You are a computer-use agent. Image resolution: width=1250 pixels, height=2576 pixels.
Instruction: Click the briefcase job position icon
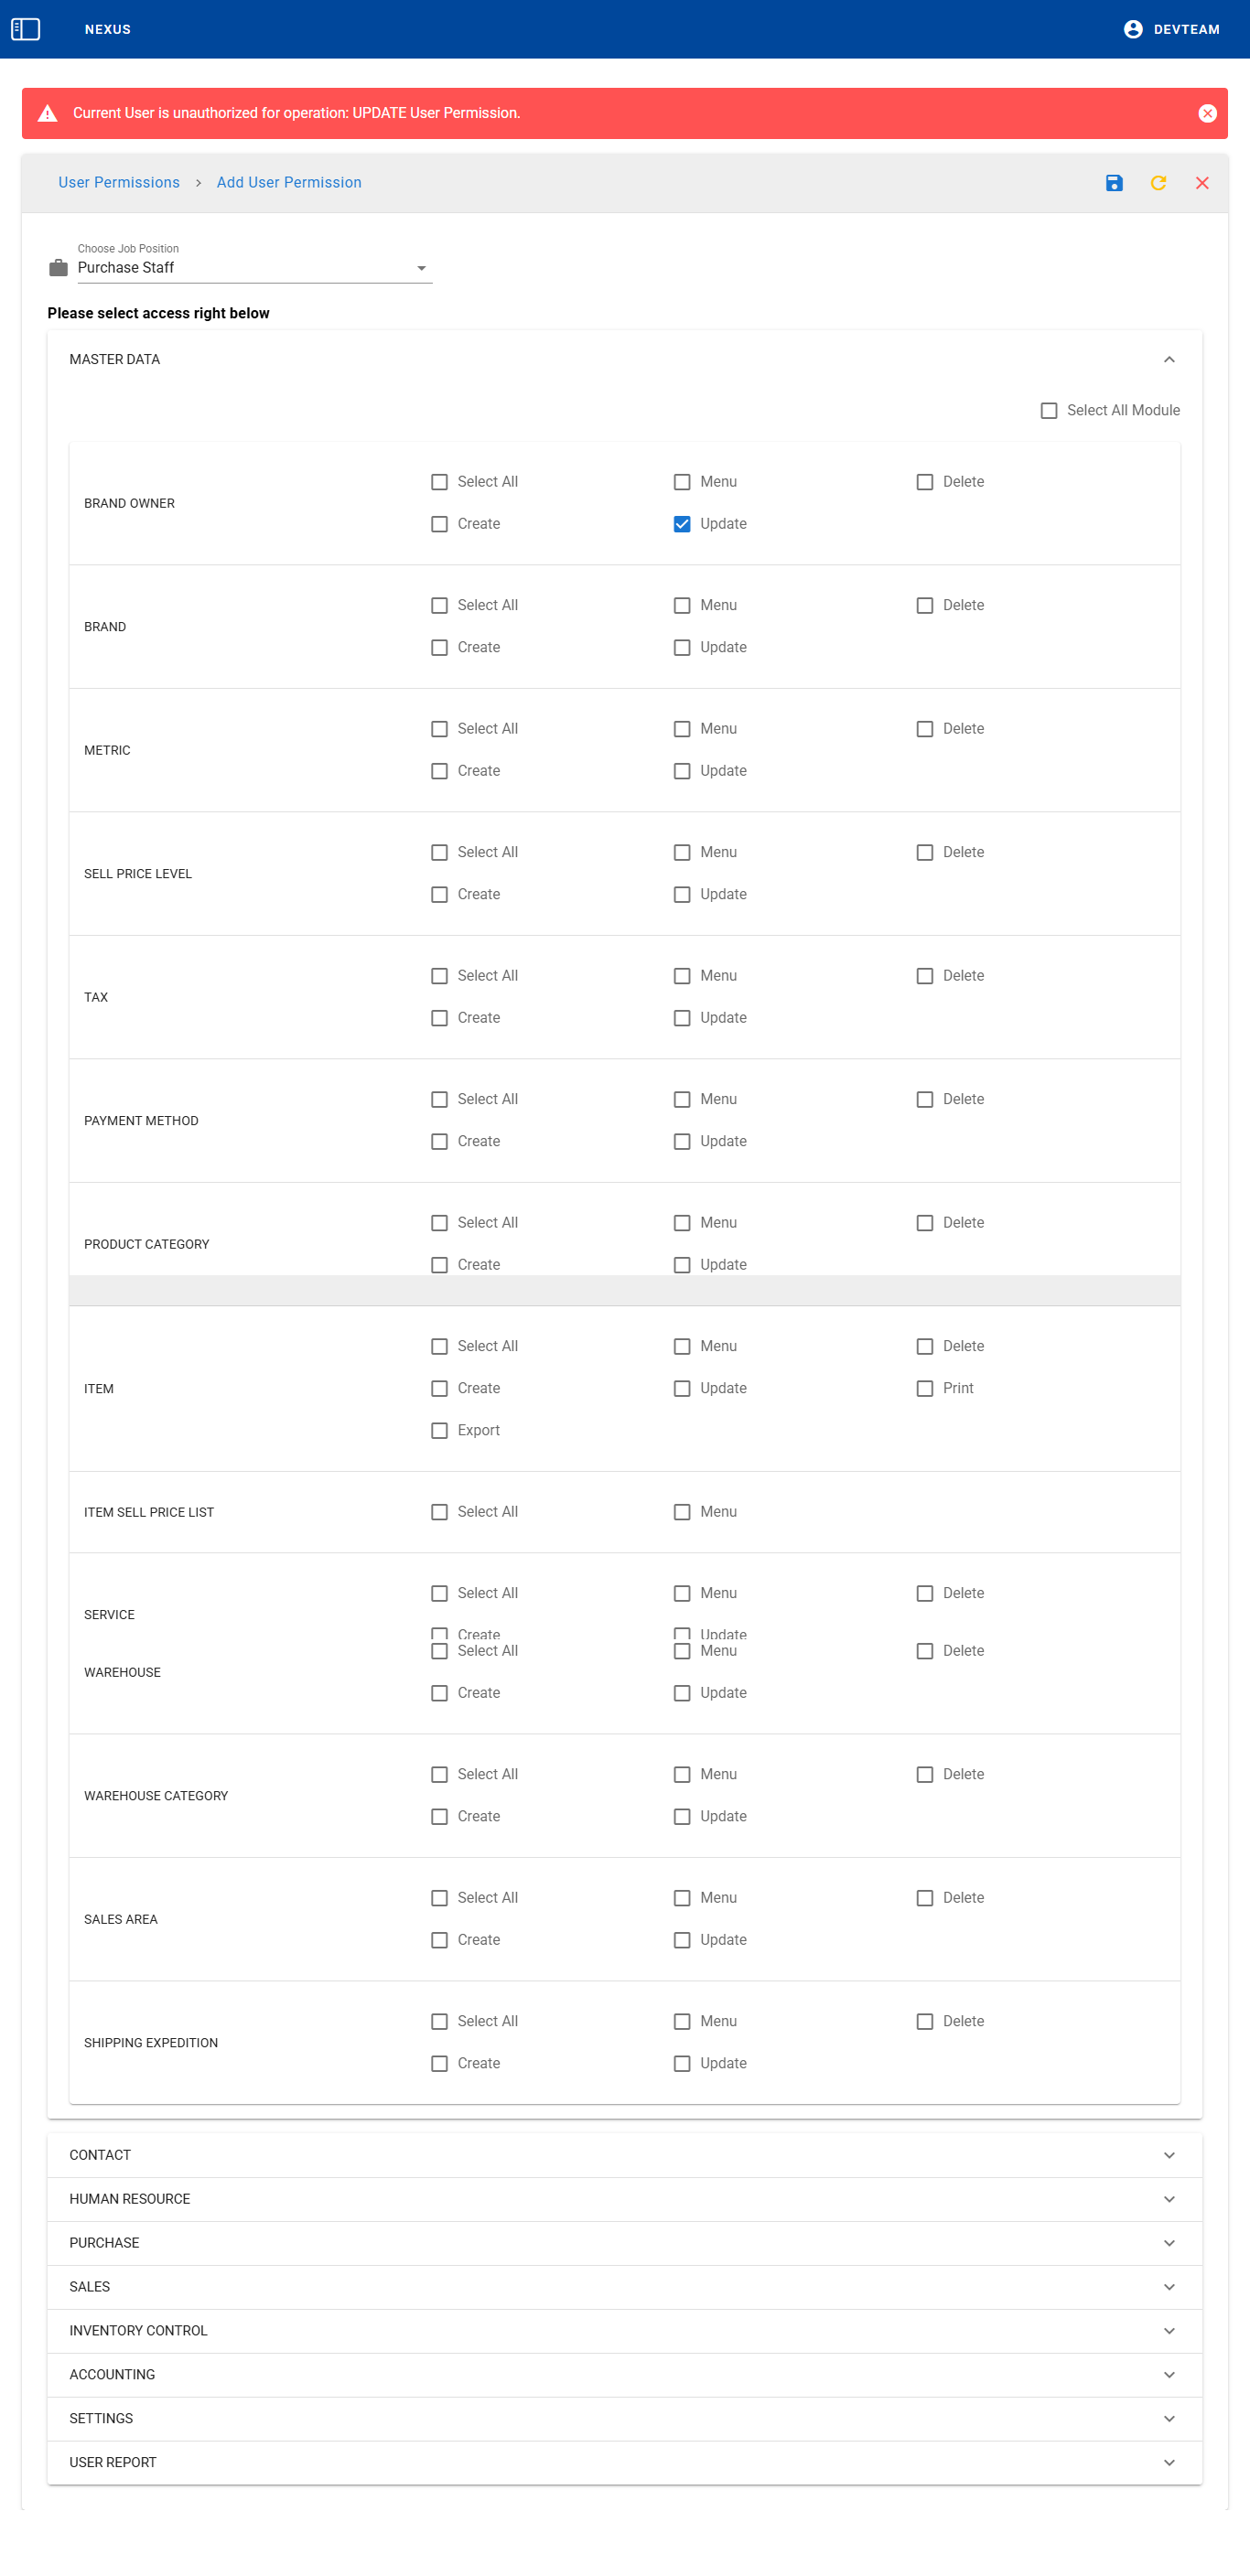click(58, 268)
